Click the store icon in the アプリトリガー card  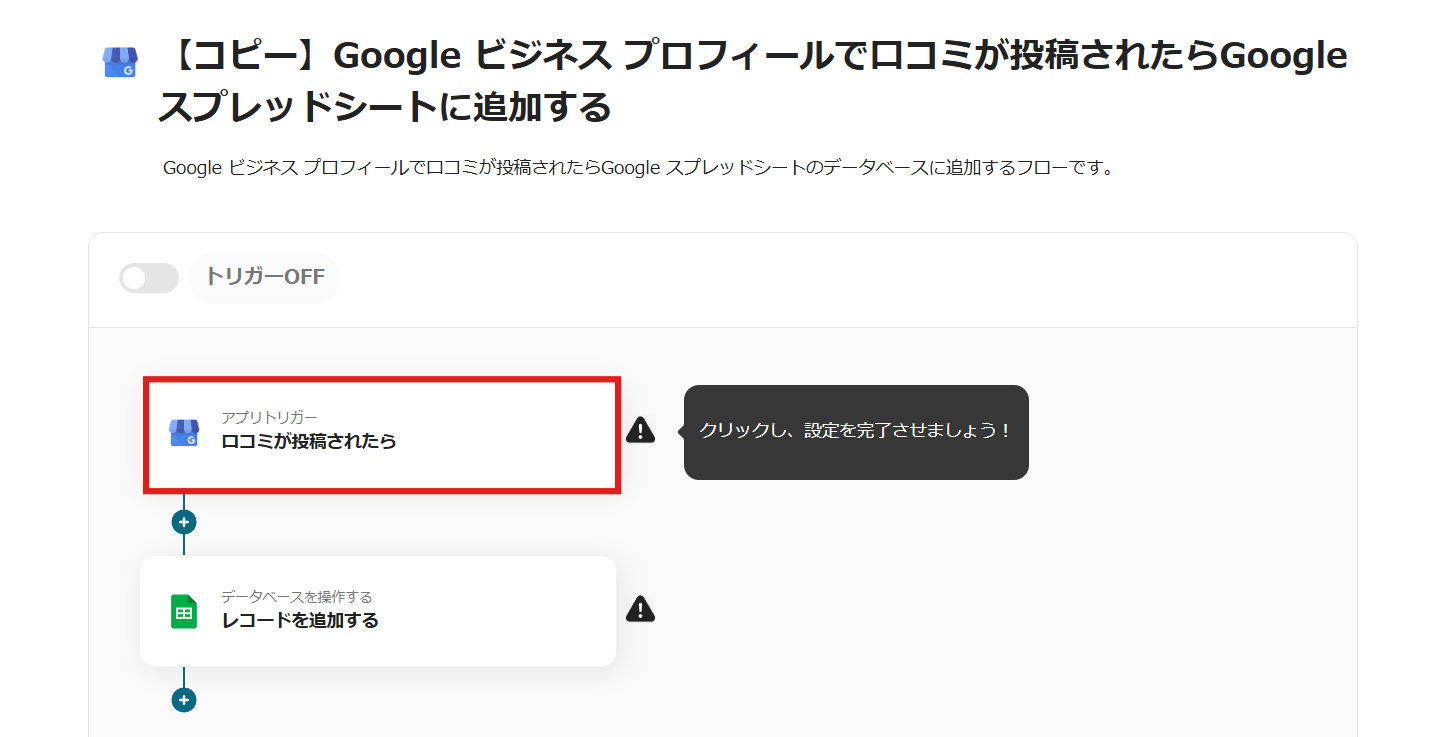184,432
